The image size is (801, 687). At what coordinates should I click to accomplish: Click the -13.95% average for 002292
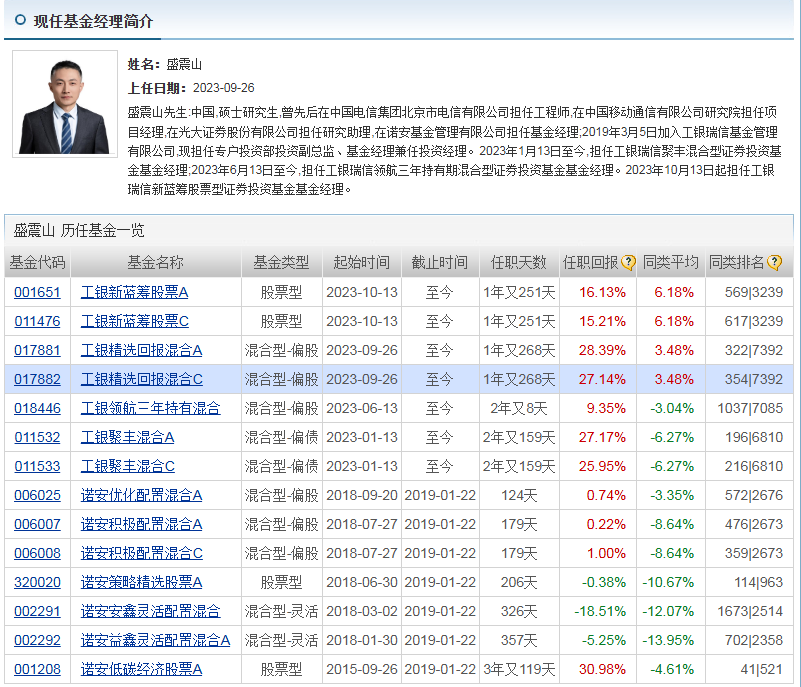click(x=668, y=641)
